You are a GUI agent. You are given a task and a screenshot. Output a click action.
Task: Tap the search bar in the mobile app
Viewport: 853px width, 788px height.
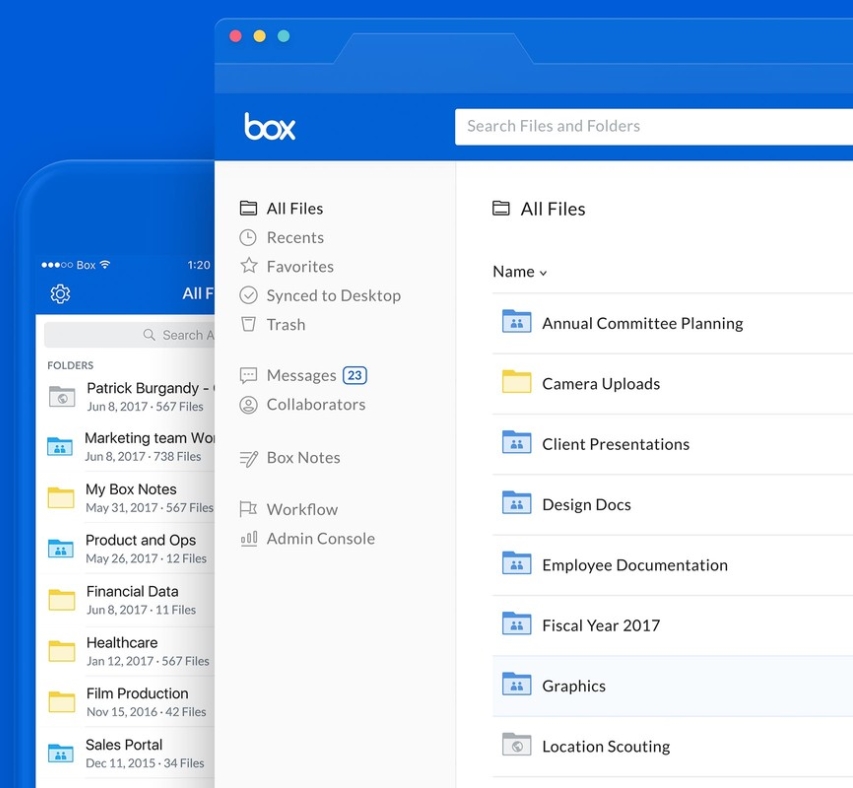pos(129,335)
